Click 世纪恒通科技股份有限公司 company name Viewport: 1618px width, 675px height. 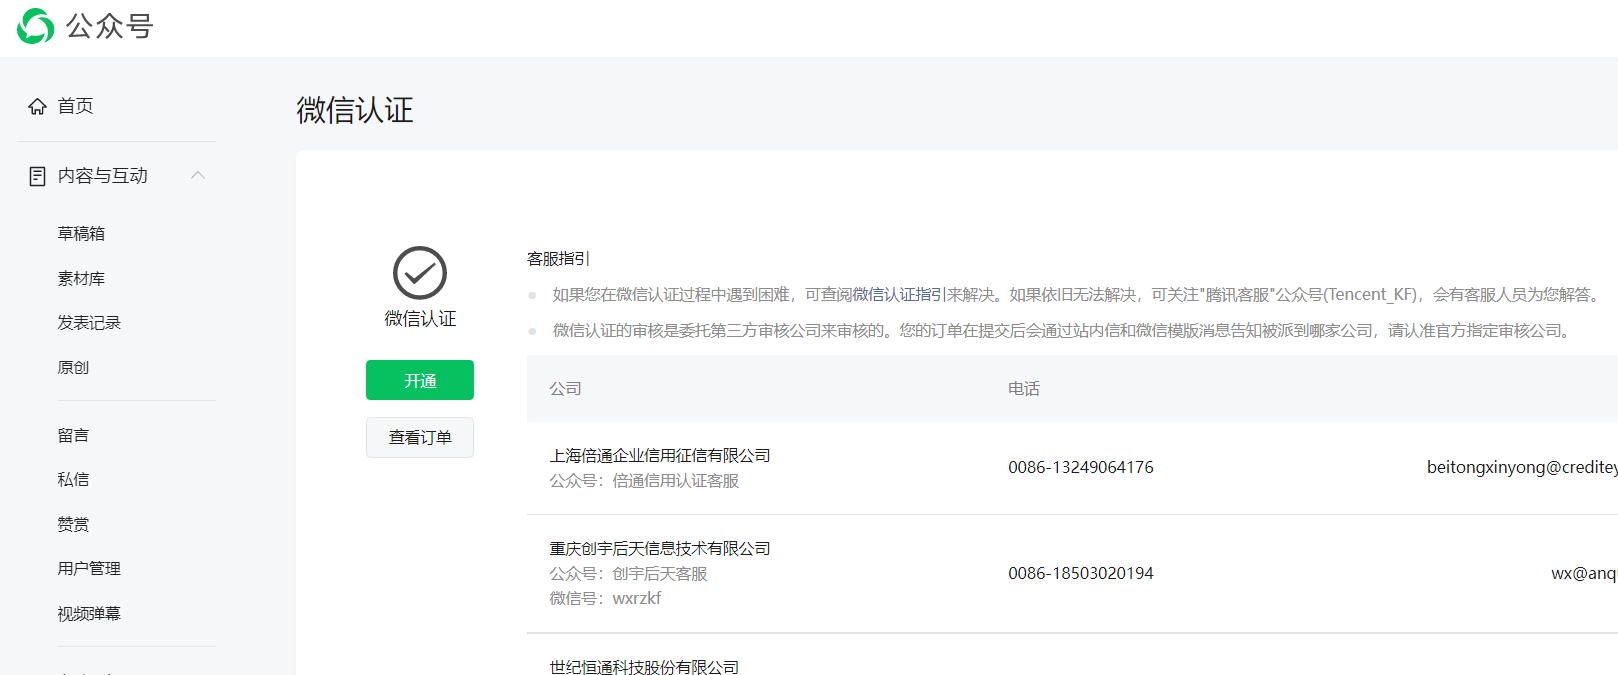point(644,666)
